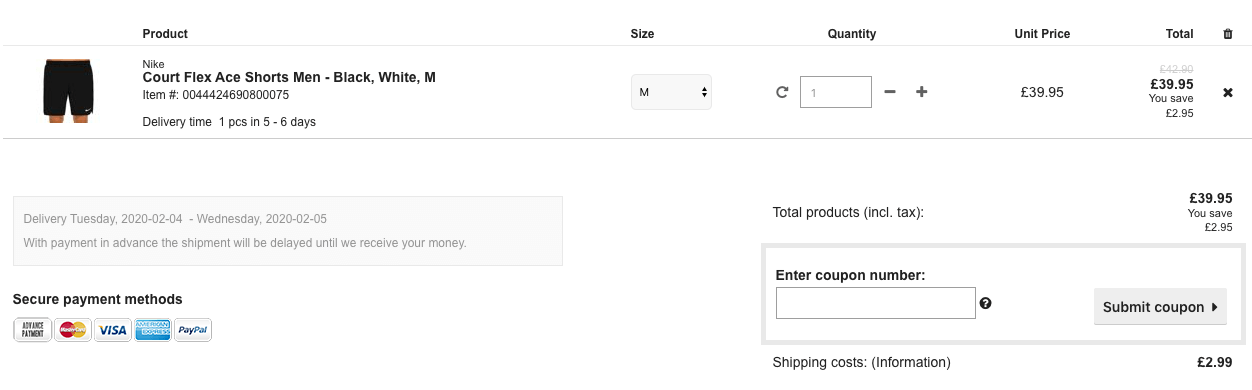This screenshot has width=1252, height=390.
Task: Click the delivery date notice box
Action: pos(288,231)
